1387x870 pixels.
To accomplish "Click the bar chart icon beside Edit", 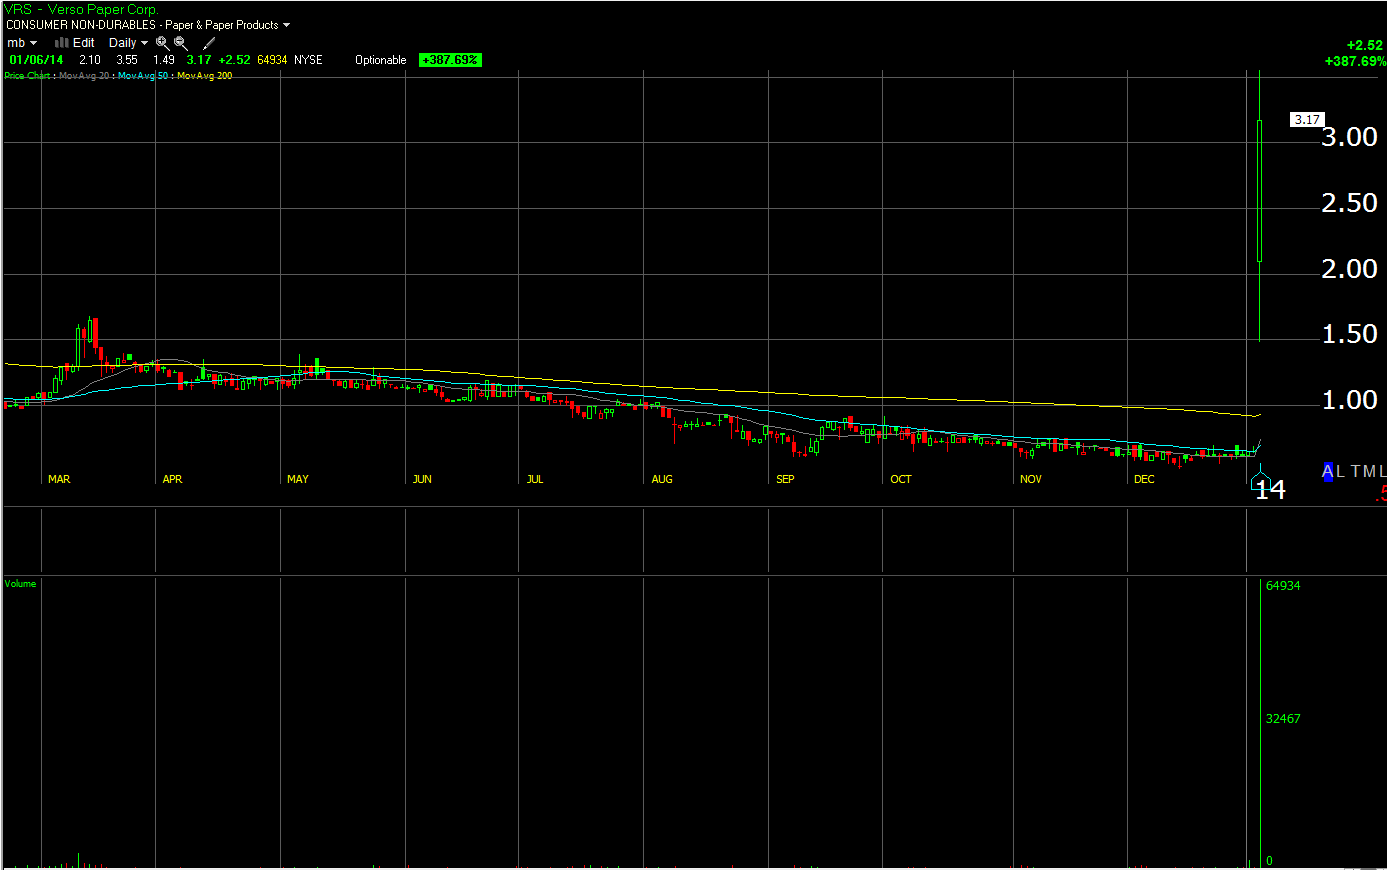I will [61, 43].
